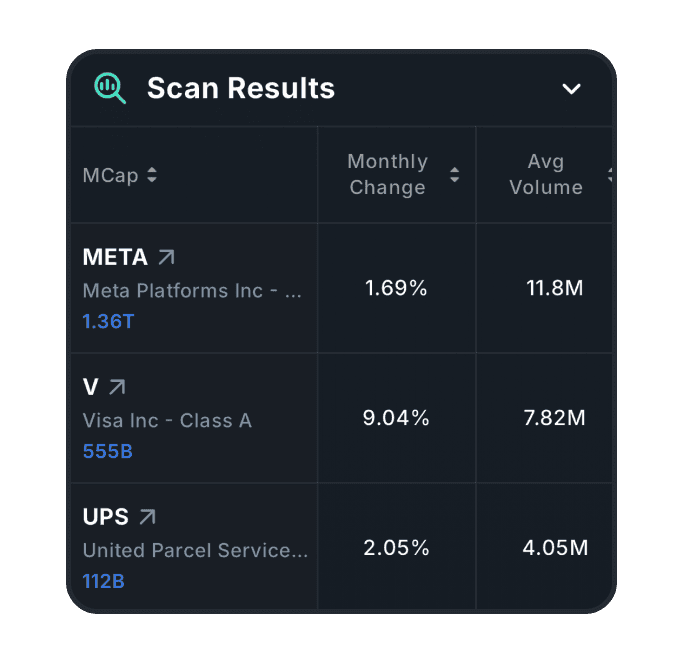Viewport: 683px width, 663px height.
Task: Click the Scan Results magnifier icon
Action: pyautogui.click(x=110, y=88)
